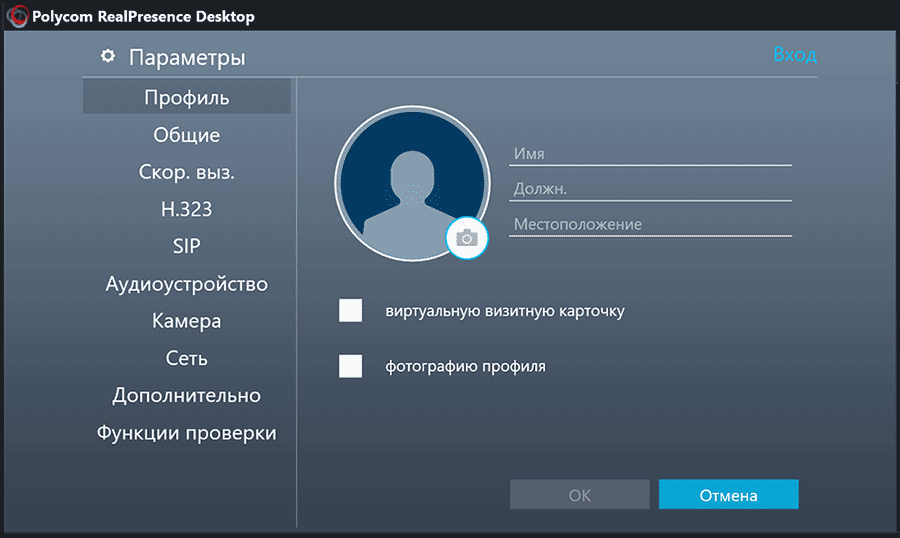The height and width of the screenshot is (538, 900).
Task: Click the Вход link
Action: pyautogui.click(x=794, y=55)
